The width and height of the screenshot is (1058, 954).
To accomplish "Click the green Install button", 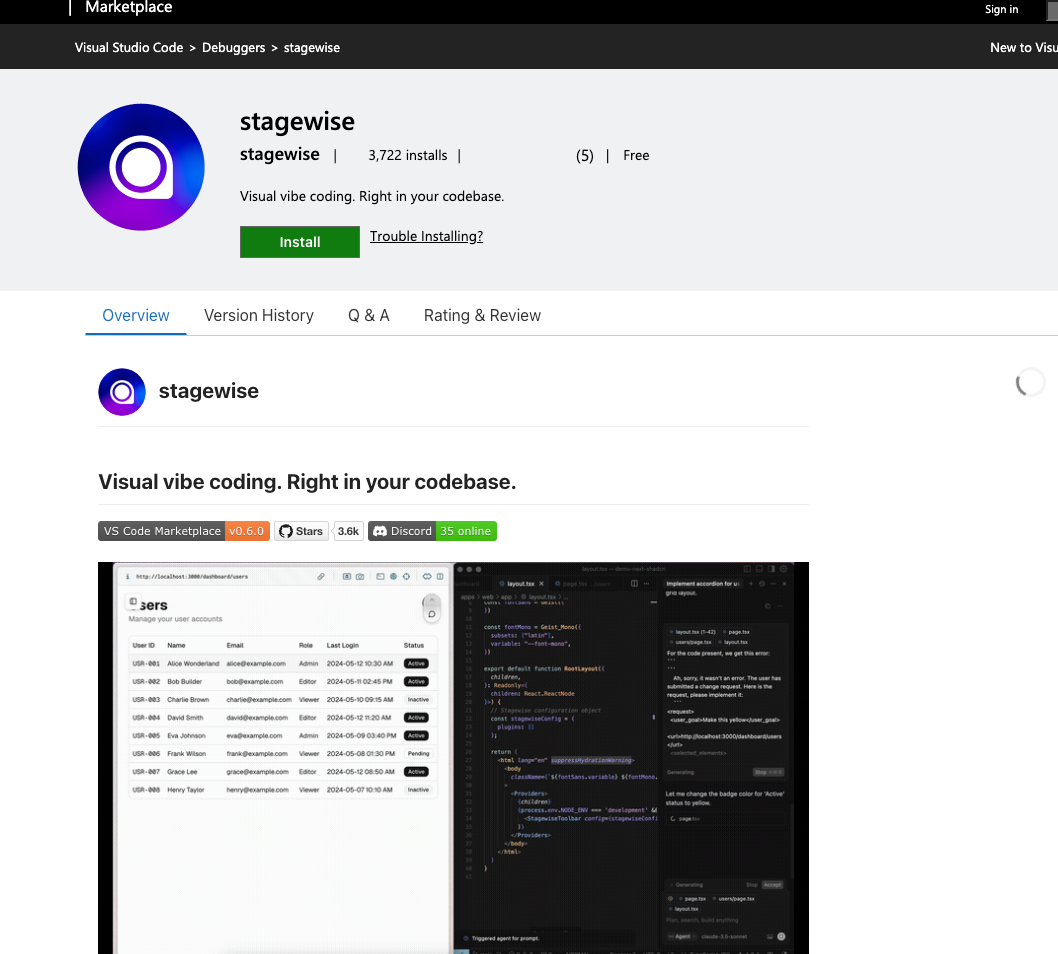I will point(300,242).
